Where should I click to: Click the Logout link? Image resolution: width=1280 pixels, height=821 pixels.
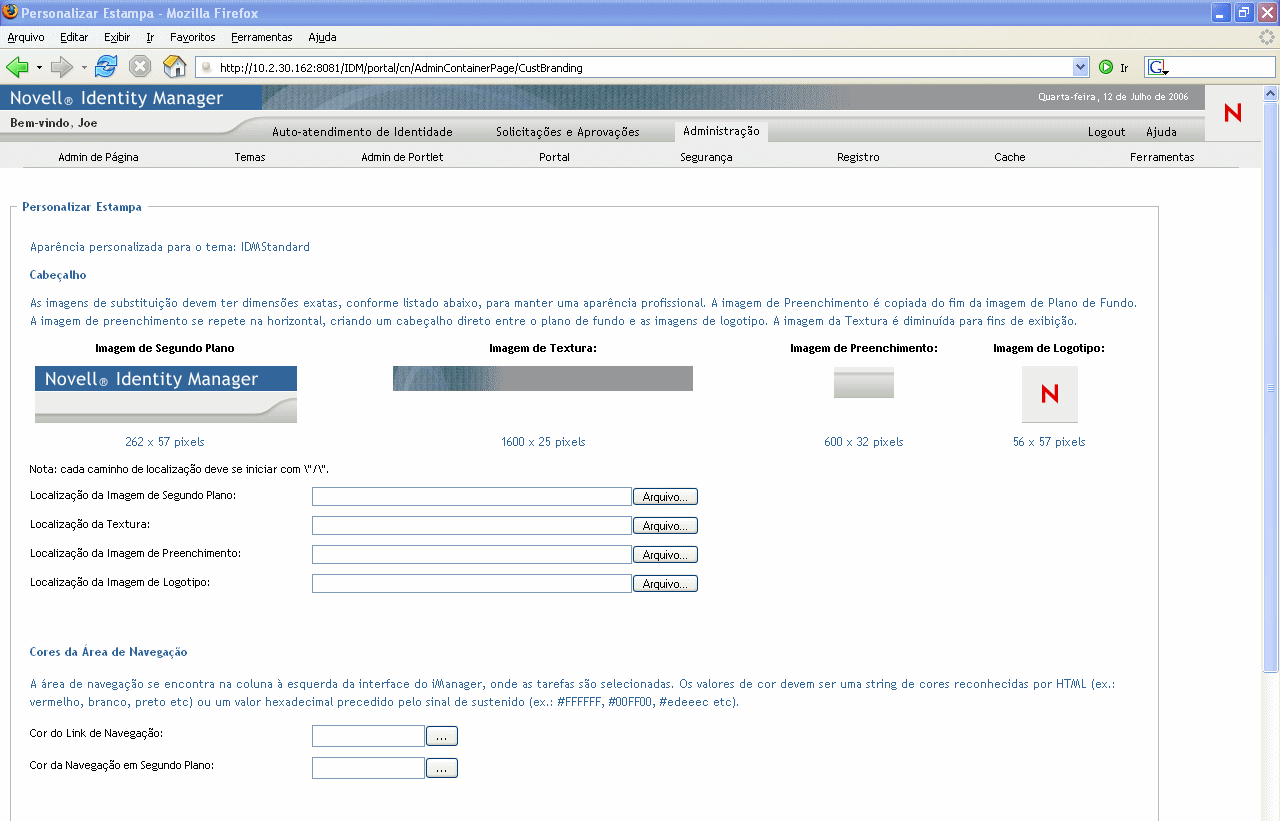click(x=1106, y=132)
